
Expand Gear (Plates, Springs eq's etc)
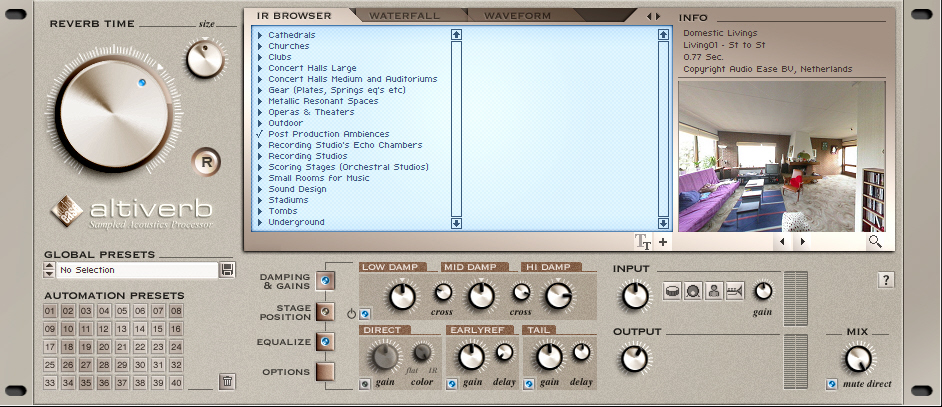pyautogui.click(x=260, y=90)
